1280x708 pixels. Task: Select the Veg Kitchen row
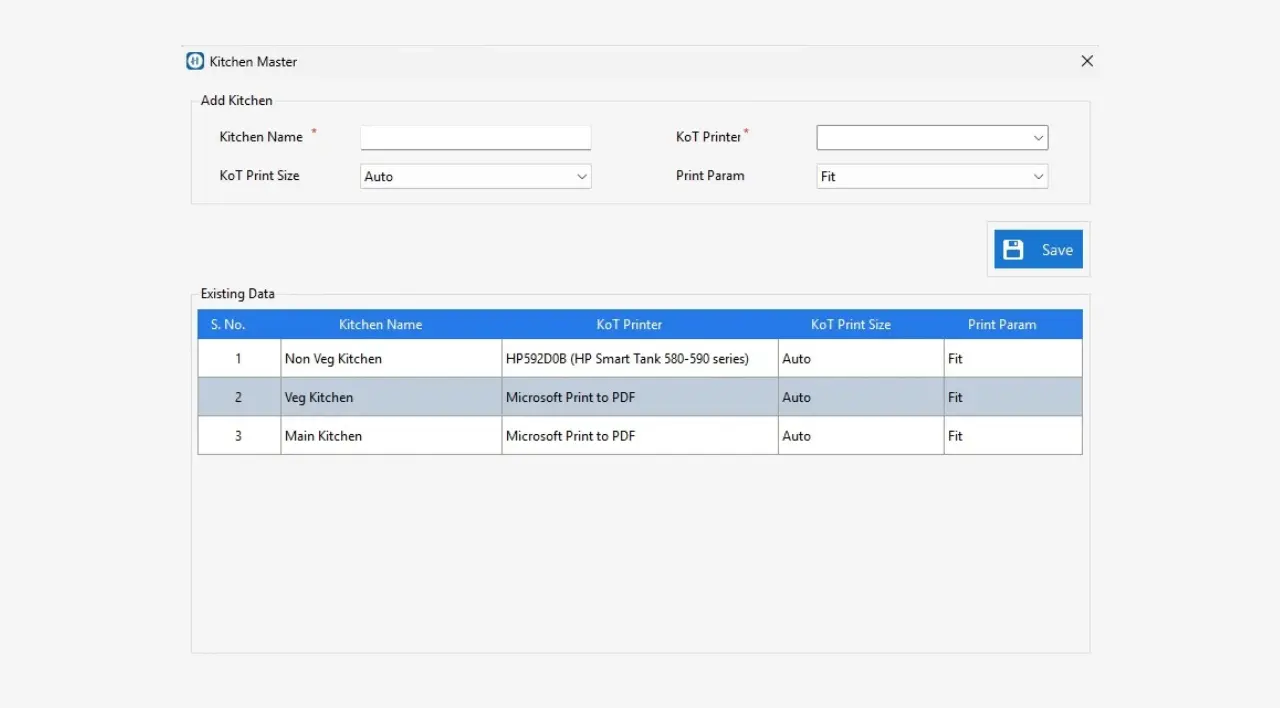click(x=319, y=398)
